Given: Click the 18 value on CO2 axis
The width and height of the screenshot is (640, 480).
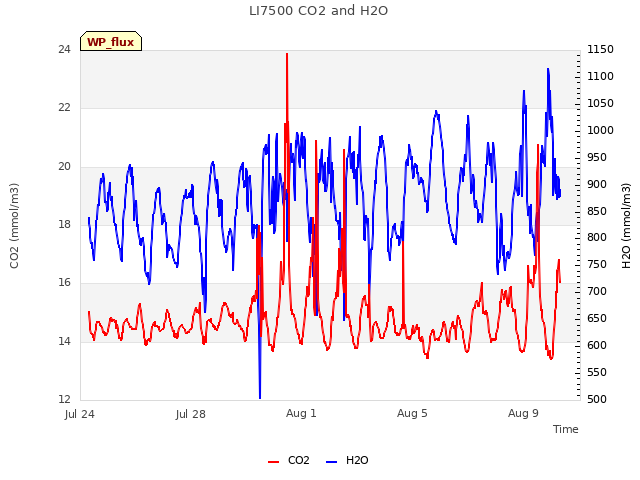Looking at the screenshot, I should (64, 224).
